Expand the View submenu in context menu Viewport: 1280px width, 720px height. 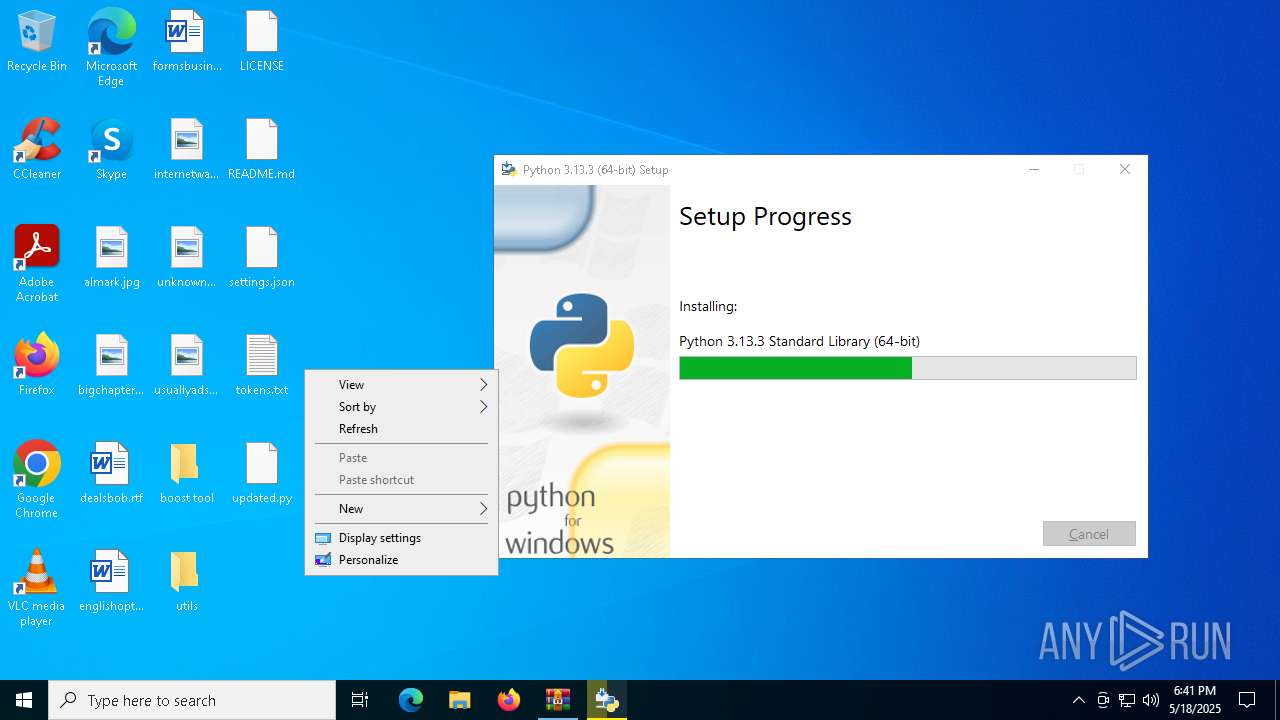[401, 385]
